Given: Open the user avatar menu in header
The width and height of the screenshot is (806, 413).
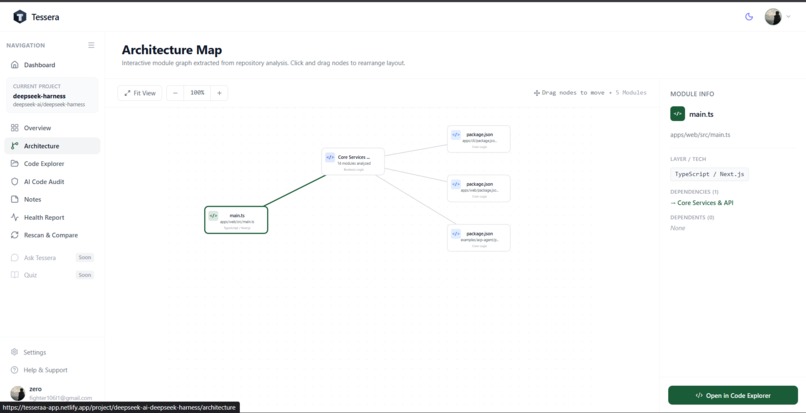Looking at the screenshot, I should pyautogui.click(x=773, y=17).
